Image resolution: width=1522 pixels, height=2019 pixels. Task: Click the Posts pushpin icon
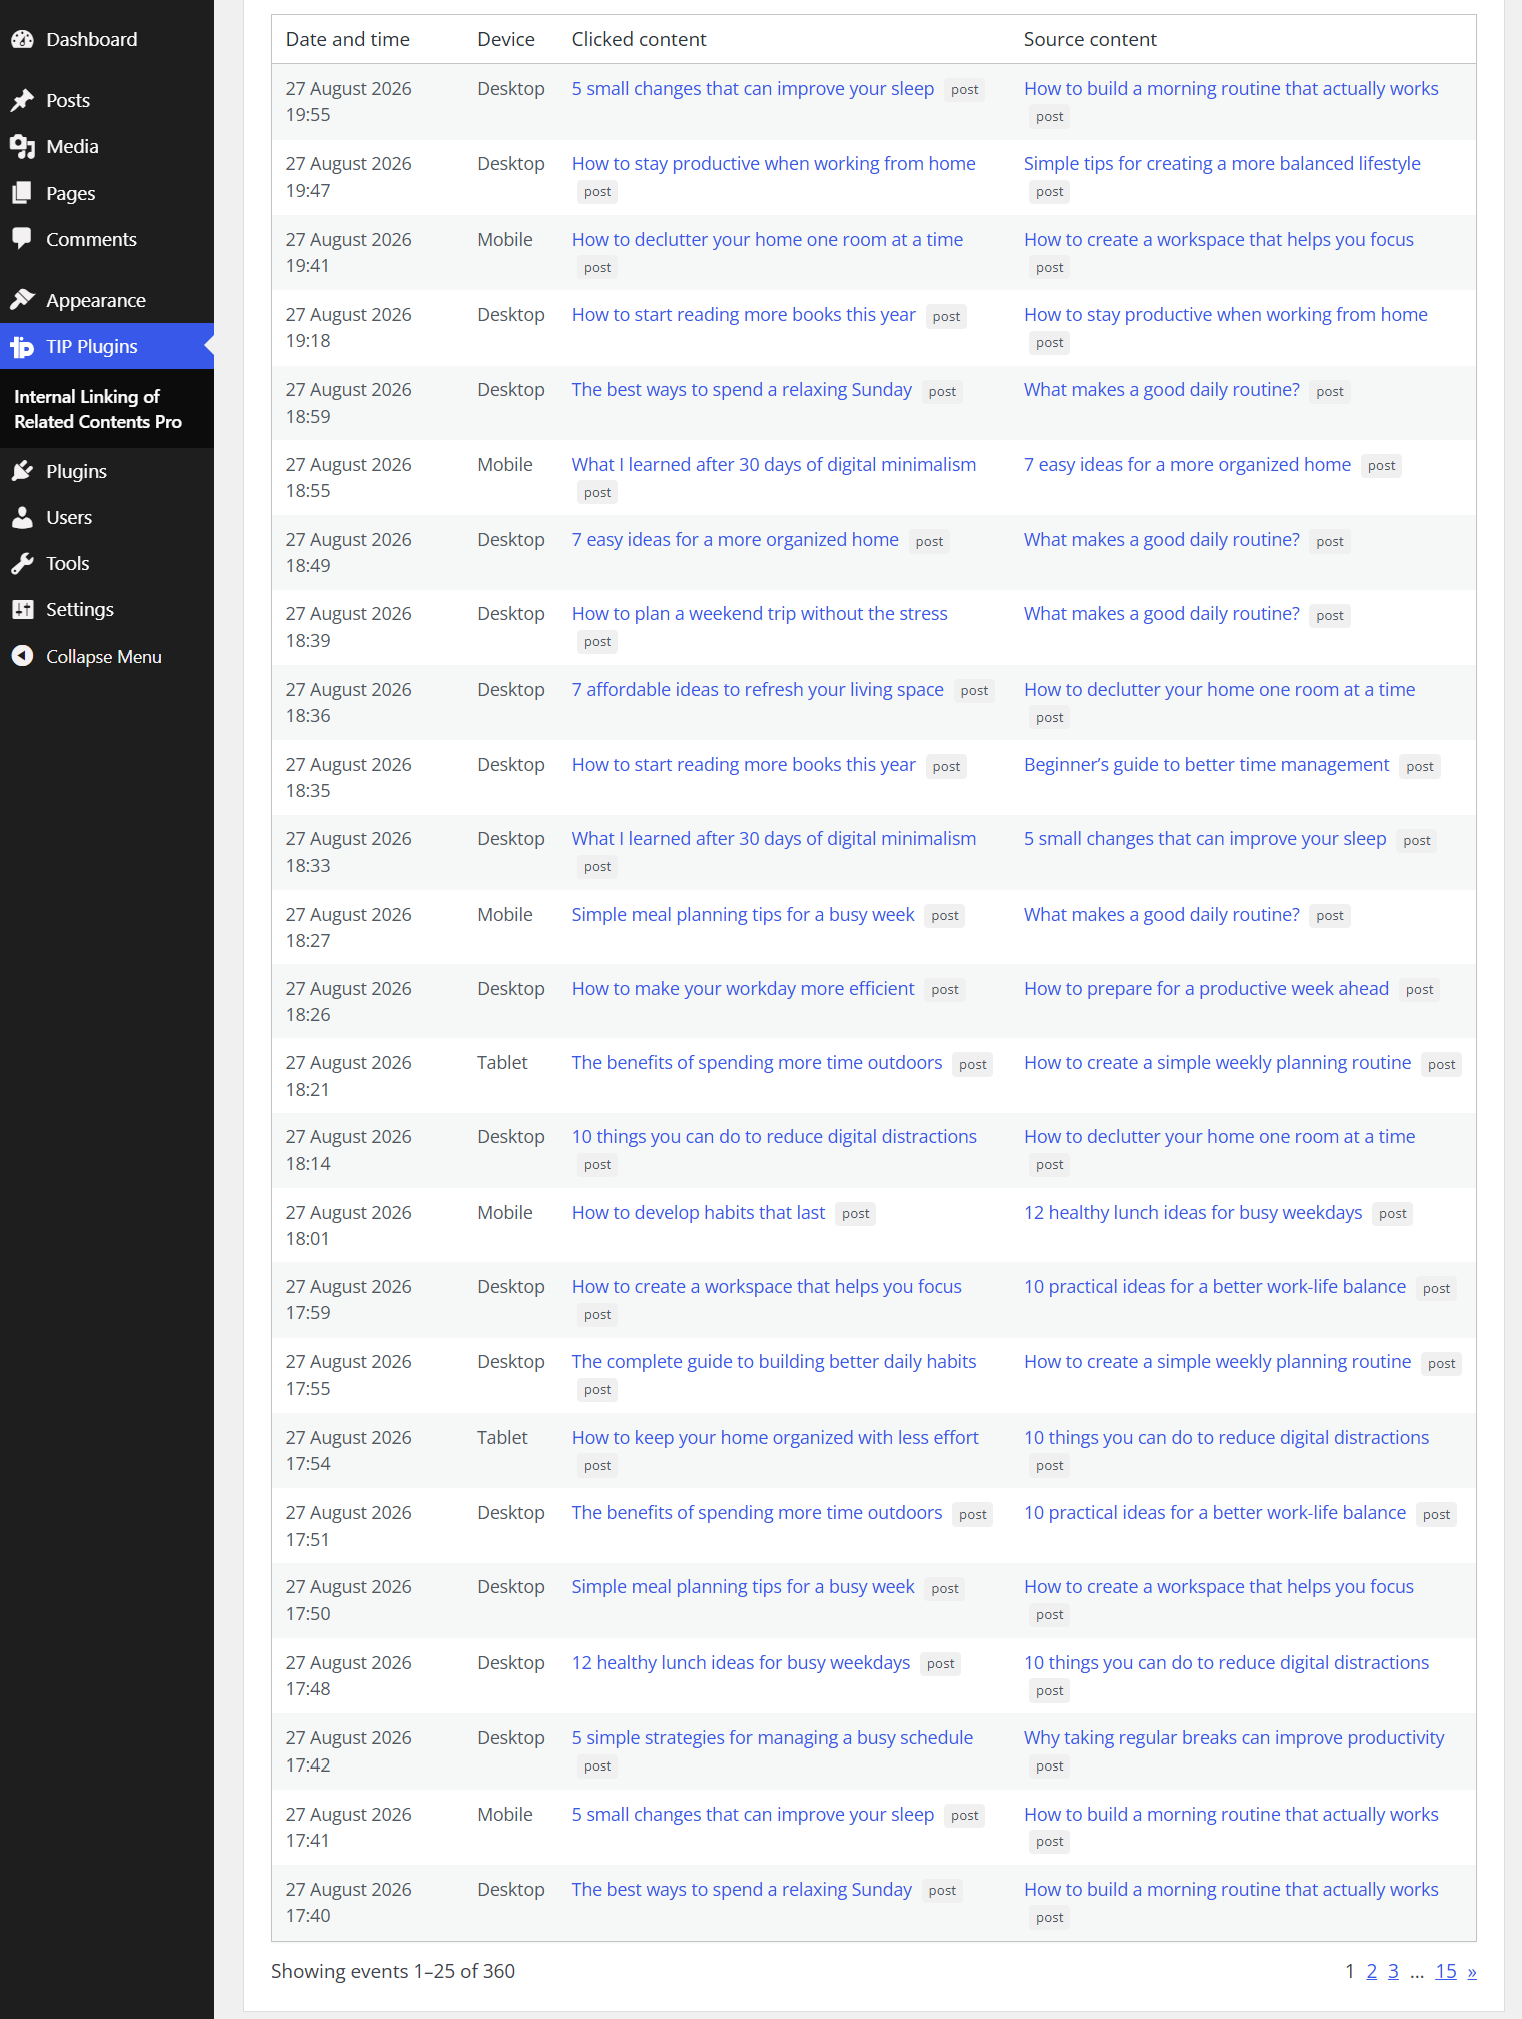(x=22, y=100)
